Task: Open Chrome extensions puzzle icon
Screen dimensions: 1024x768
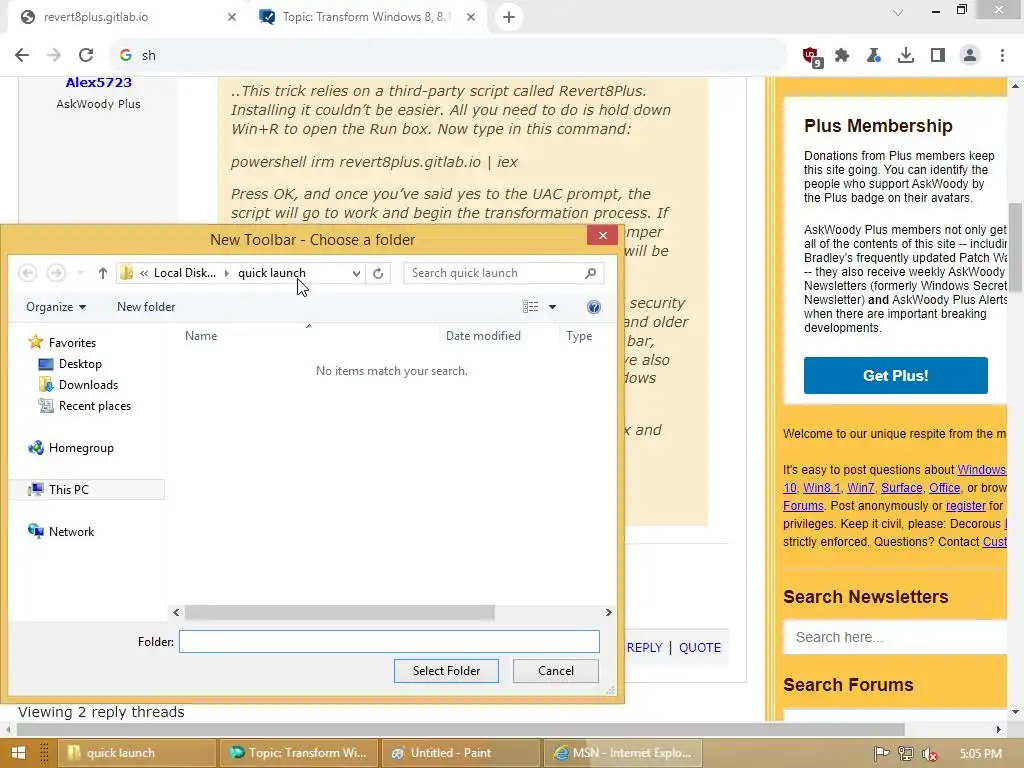Action: pos(842,56)
